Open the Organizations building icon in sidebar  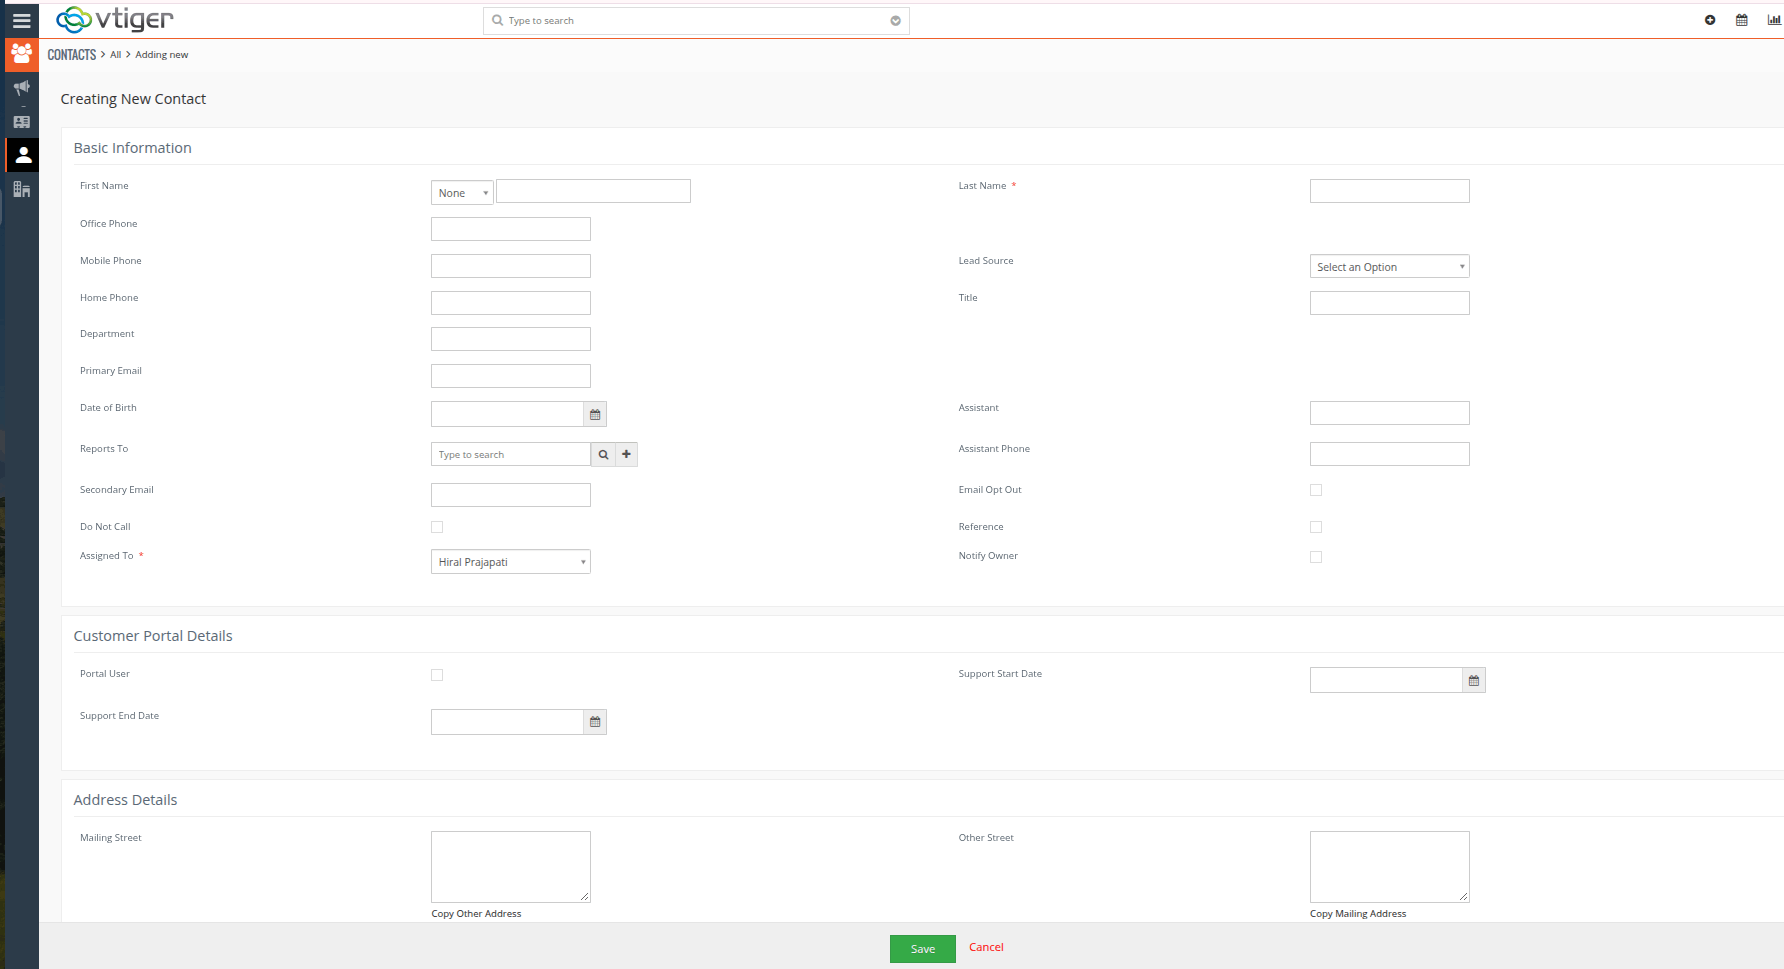tap(21, 189)
